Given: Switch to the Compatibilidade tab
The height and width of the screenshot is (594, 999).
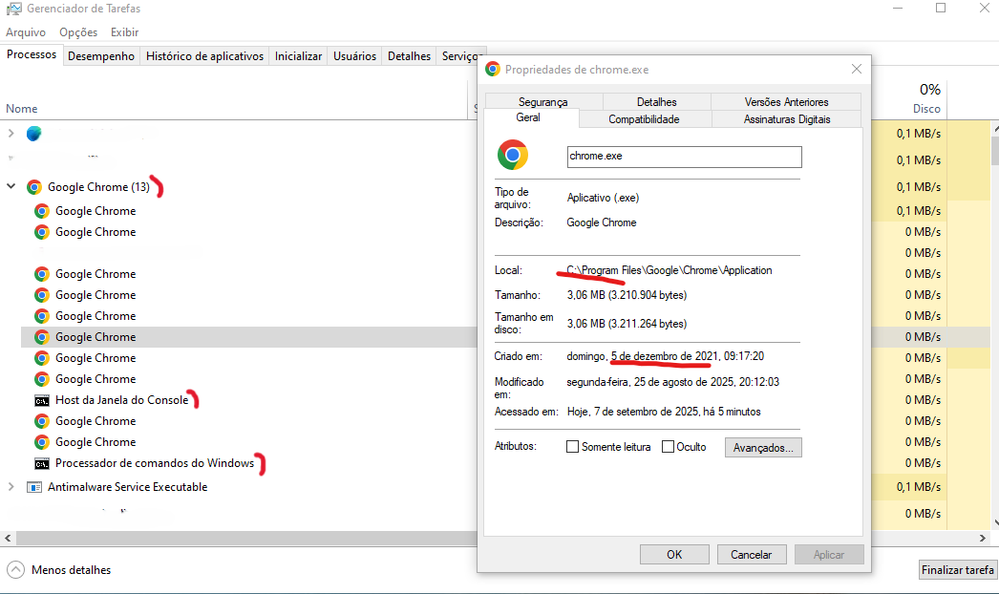Looking at the screenshot, I should [x=643, y=119].
